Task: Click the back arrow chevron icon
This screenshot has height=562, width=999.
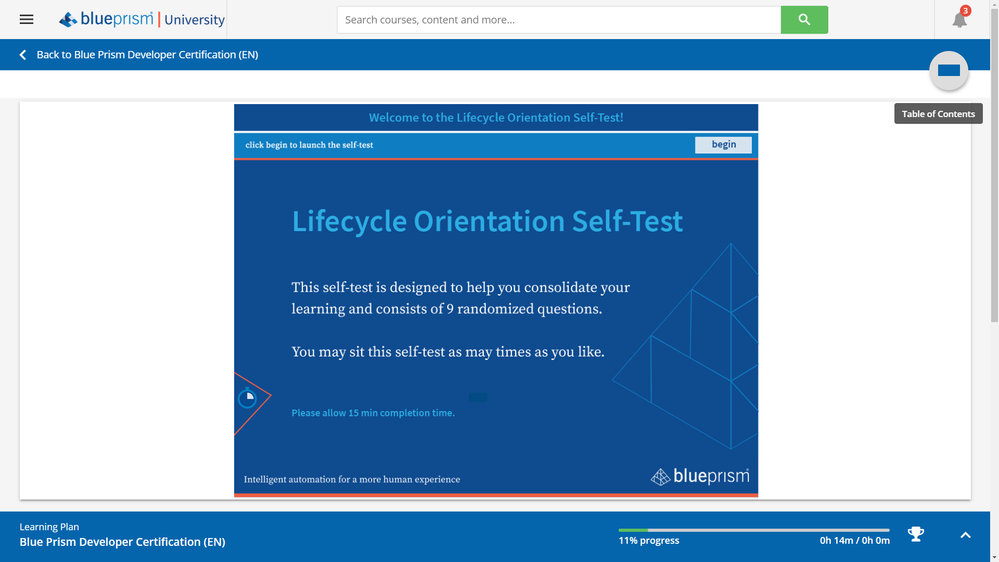Action: click(x=23, y=55)
